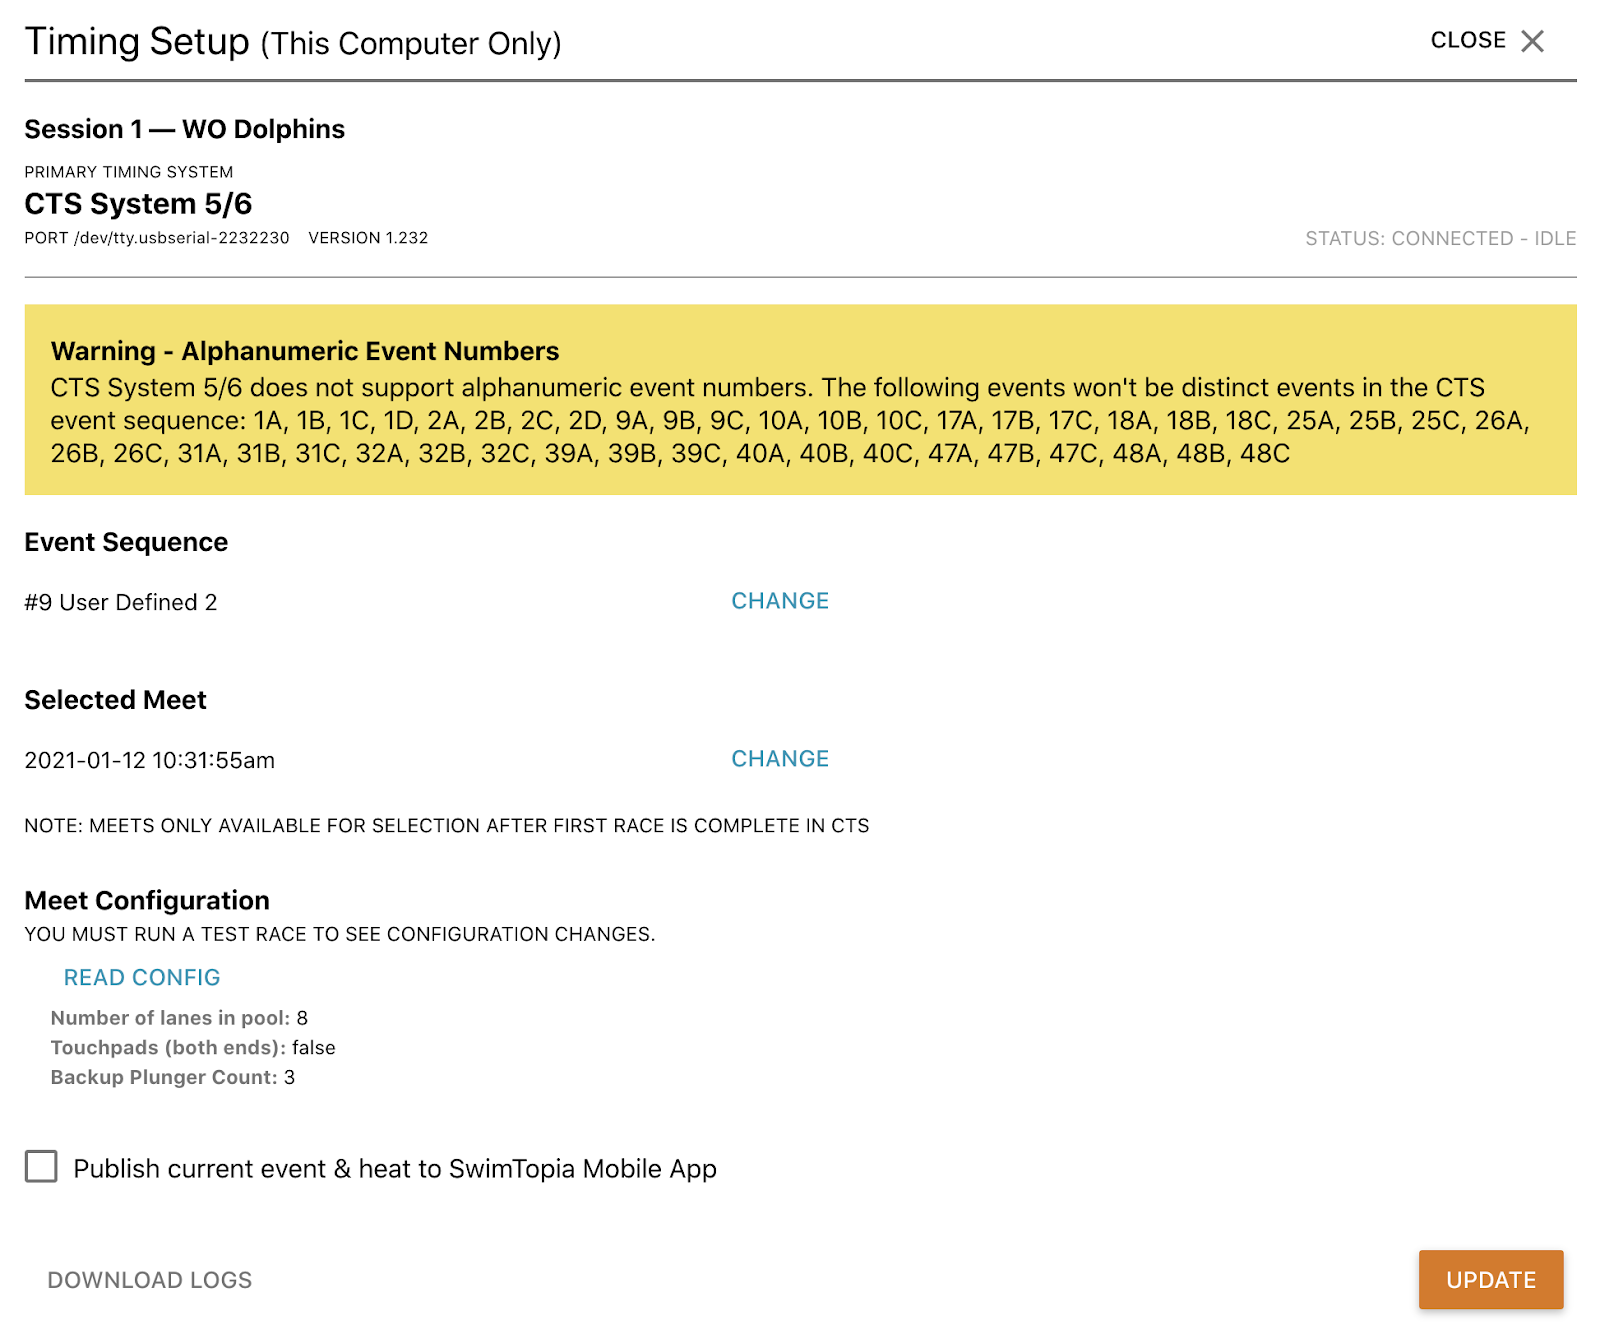Click the port /dev/tty.usbserial-2232230 text

157,238
